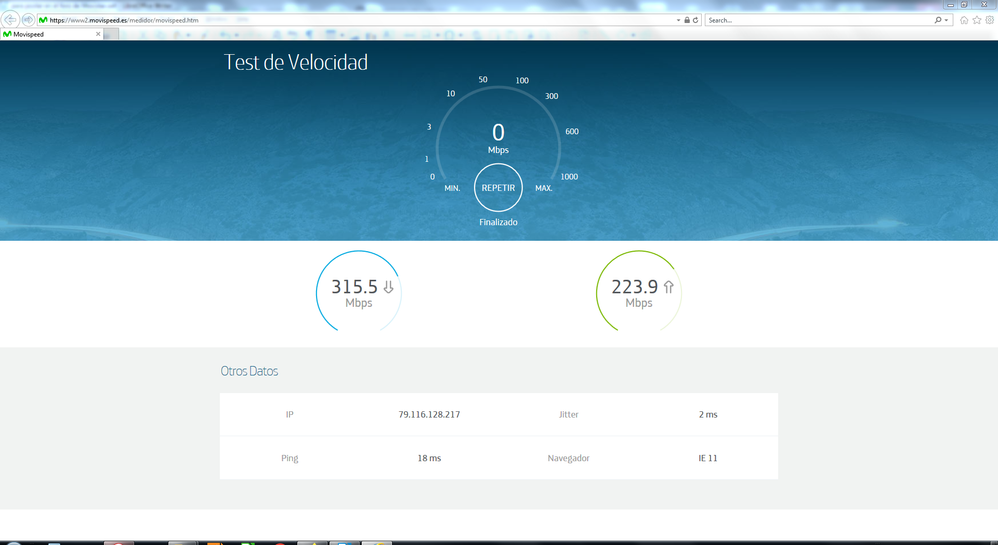Switch to the Movispeed browser tab
This screenshot has width=998, height=545.
tap(51, 34)
